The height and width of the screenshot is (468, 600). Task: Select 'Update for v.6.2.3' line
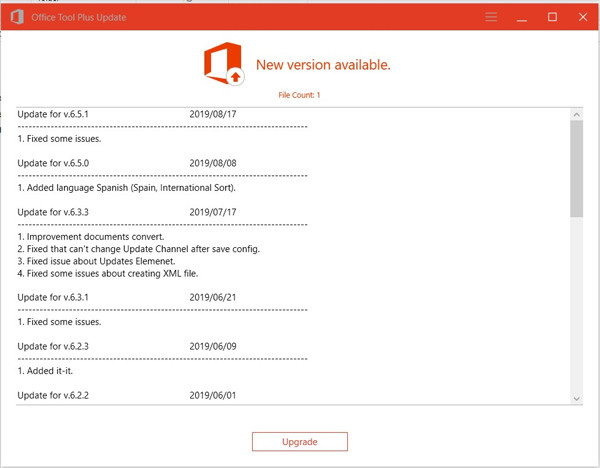(x=53, y=346)
